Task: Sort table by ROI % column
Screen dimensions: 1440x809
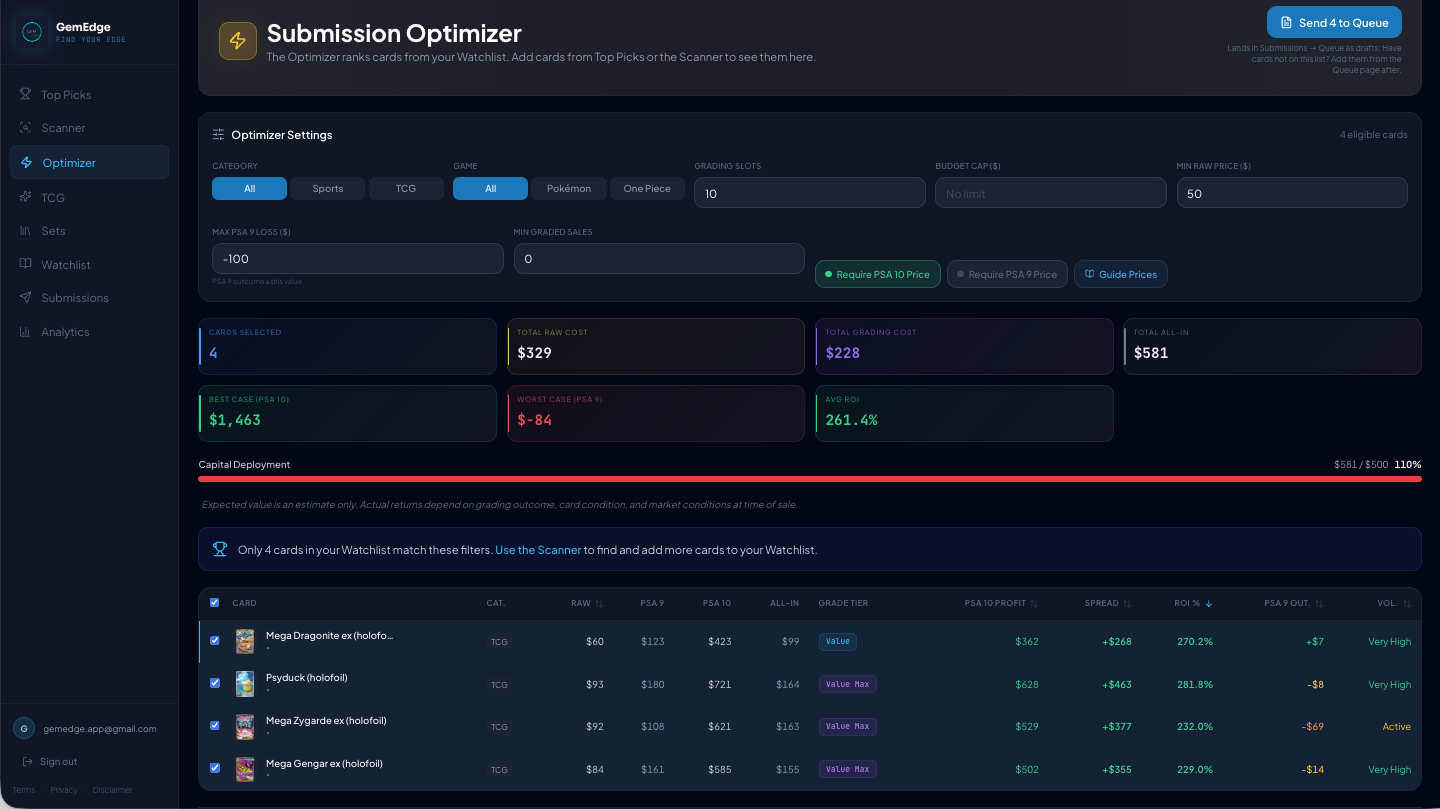Action: coord(1193,603)
